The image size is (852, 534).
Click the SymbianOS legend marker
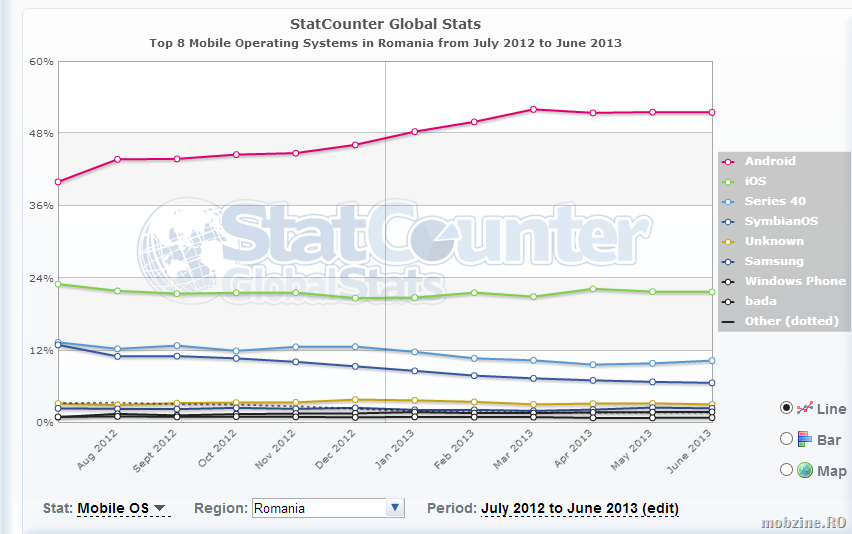tap(729, 222)
